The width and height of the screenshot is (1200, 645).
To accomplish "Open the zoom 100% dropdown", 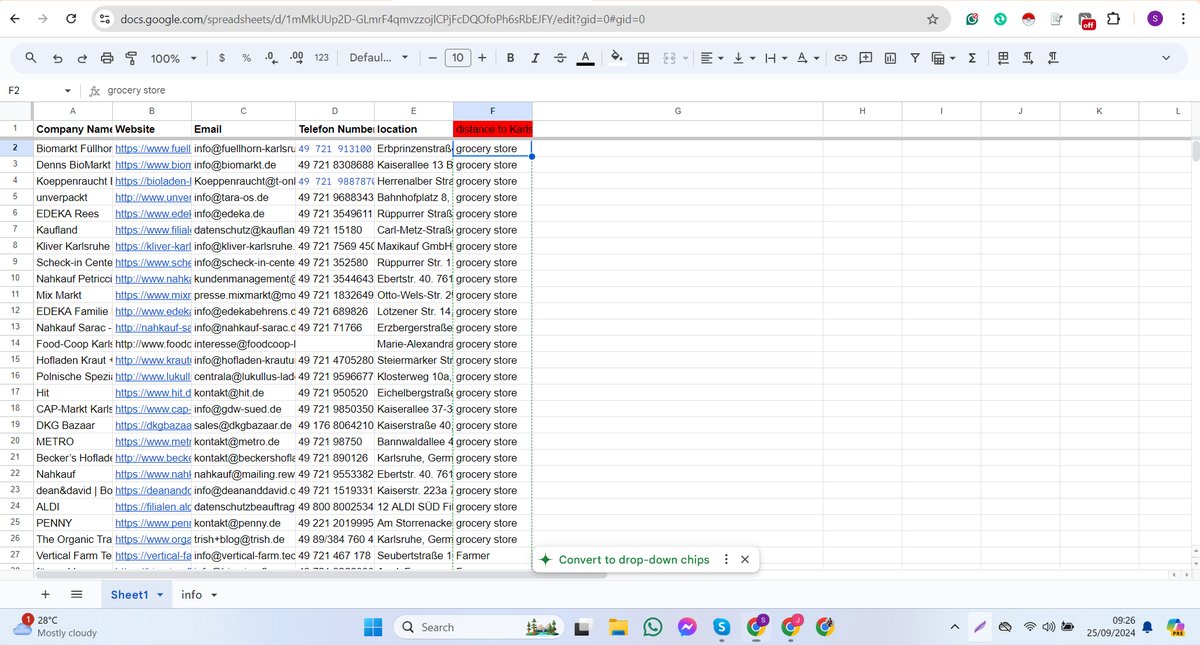I will [x=174, y=59].
